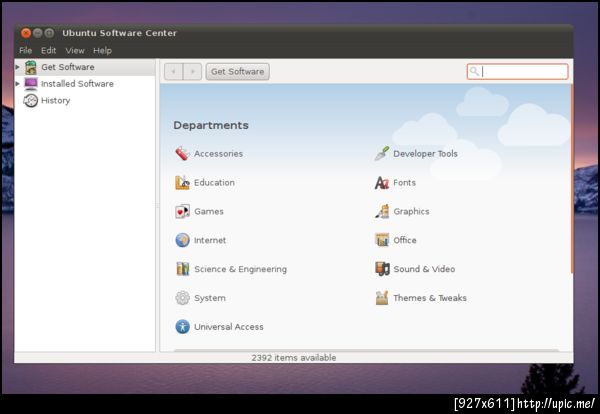Open the Office department icon
The width and height of the screenshot is (600, 414).
[x=382, y=240]
